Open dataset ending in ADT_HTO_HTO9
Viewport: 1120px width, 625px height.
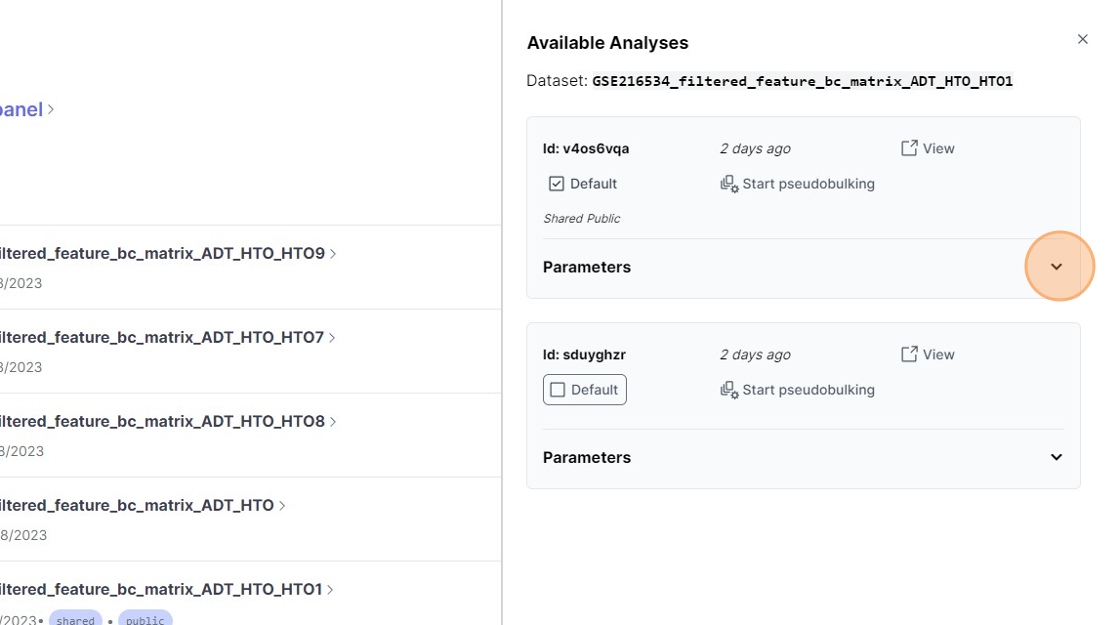(160, 254)
